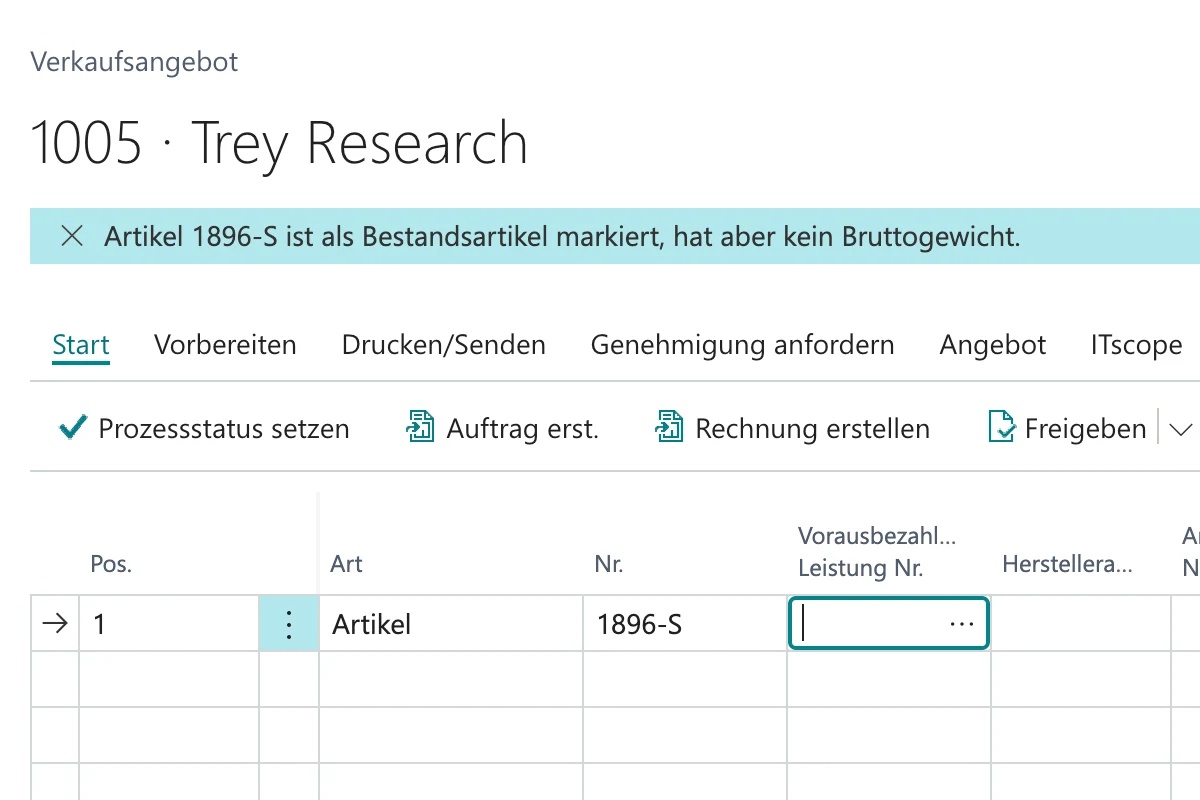Click the Freigeben document icon

[1001, 428]
